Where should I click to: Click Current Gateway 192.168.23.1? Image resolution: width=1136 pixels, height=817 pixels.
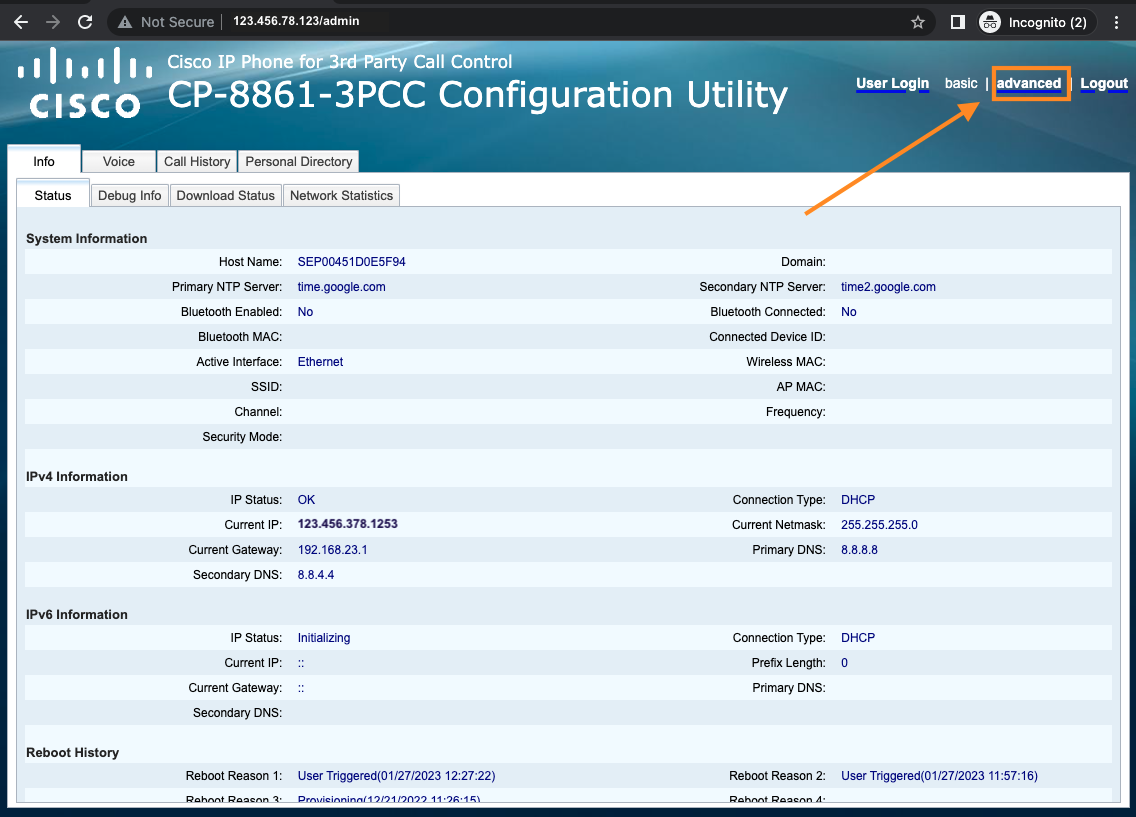[333, 550]
